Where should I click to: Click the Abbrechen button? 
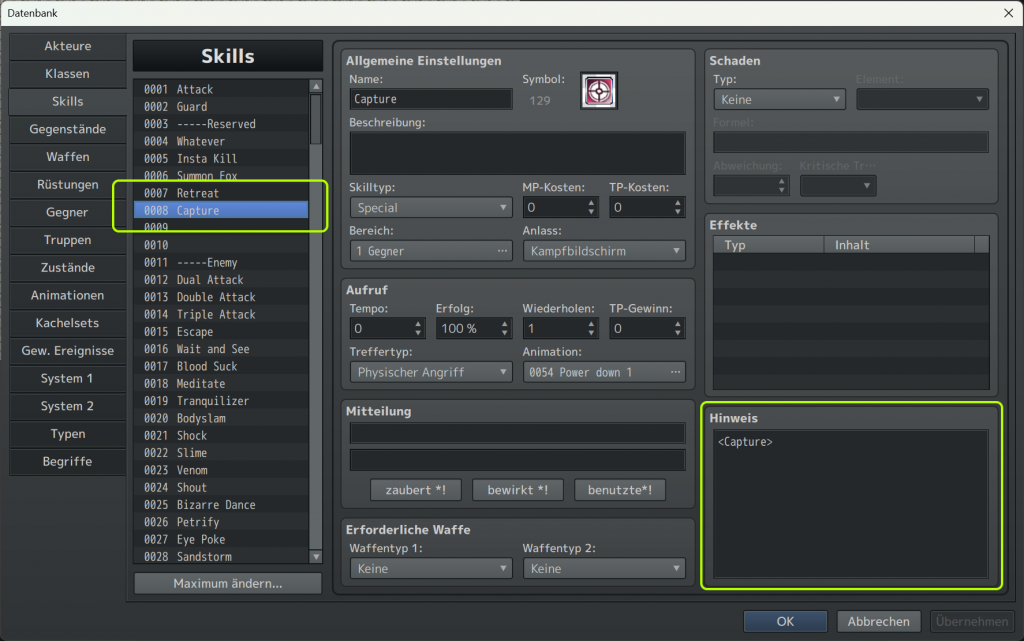pos(880,621)
